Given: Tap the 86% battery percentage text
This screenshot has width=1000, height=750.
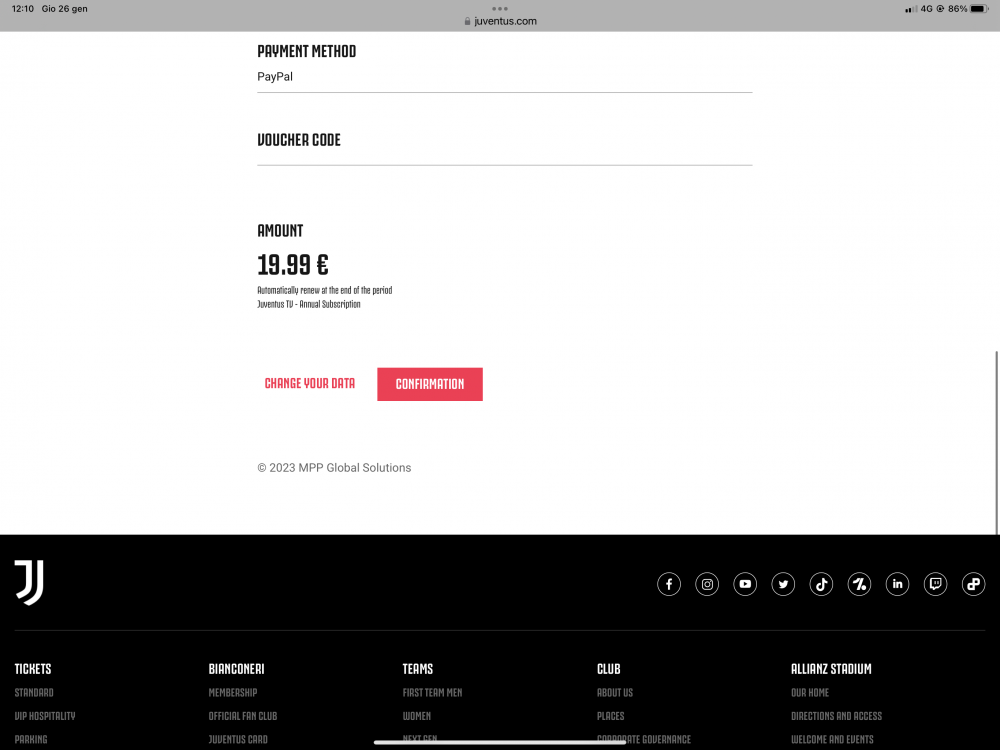Looking at the screenshot, I should point(957,9).
